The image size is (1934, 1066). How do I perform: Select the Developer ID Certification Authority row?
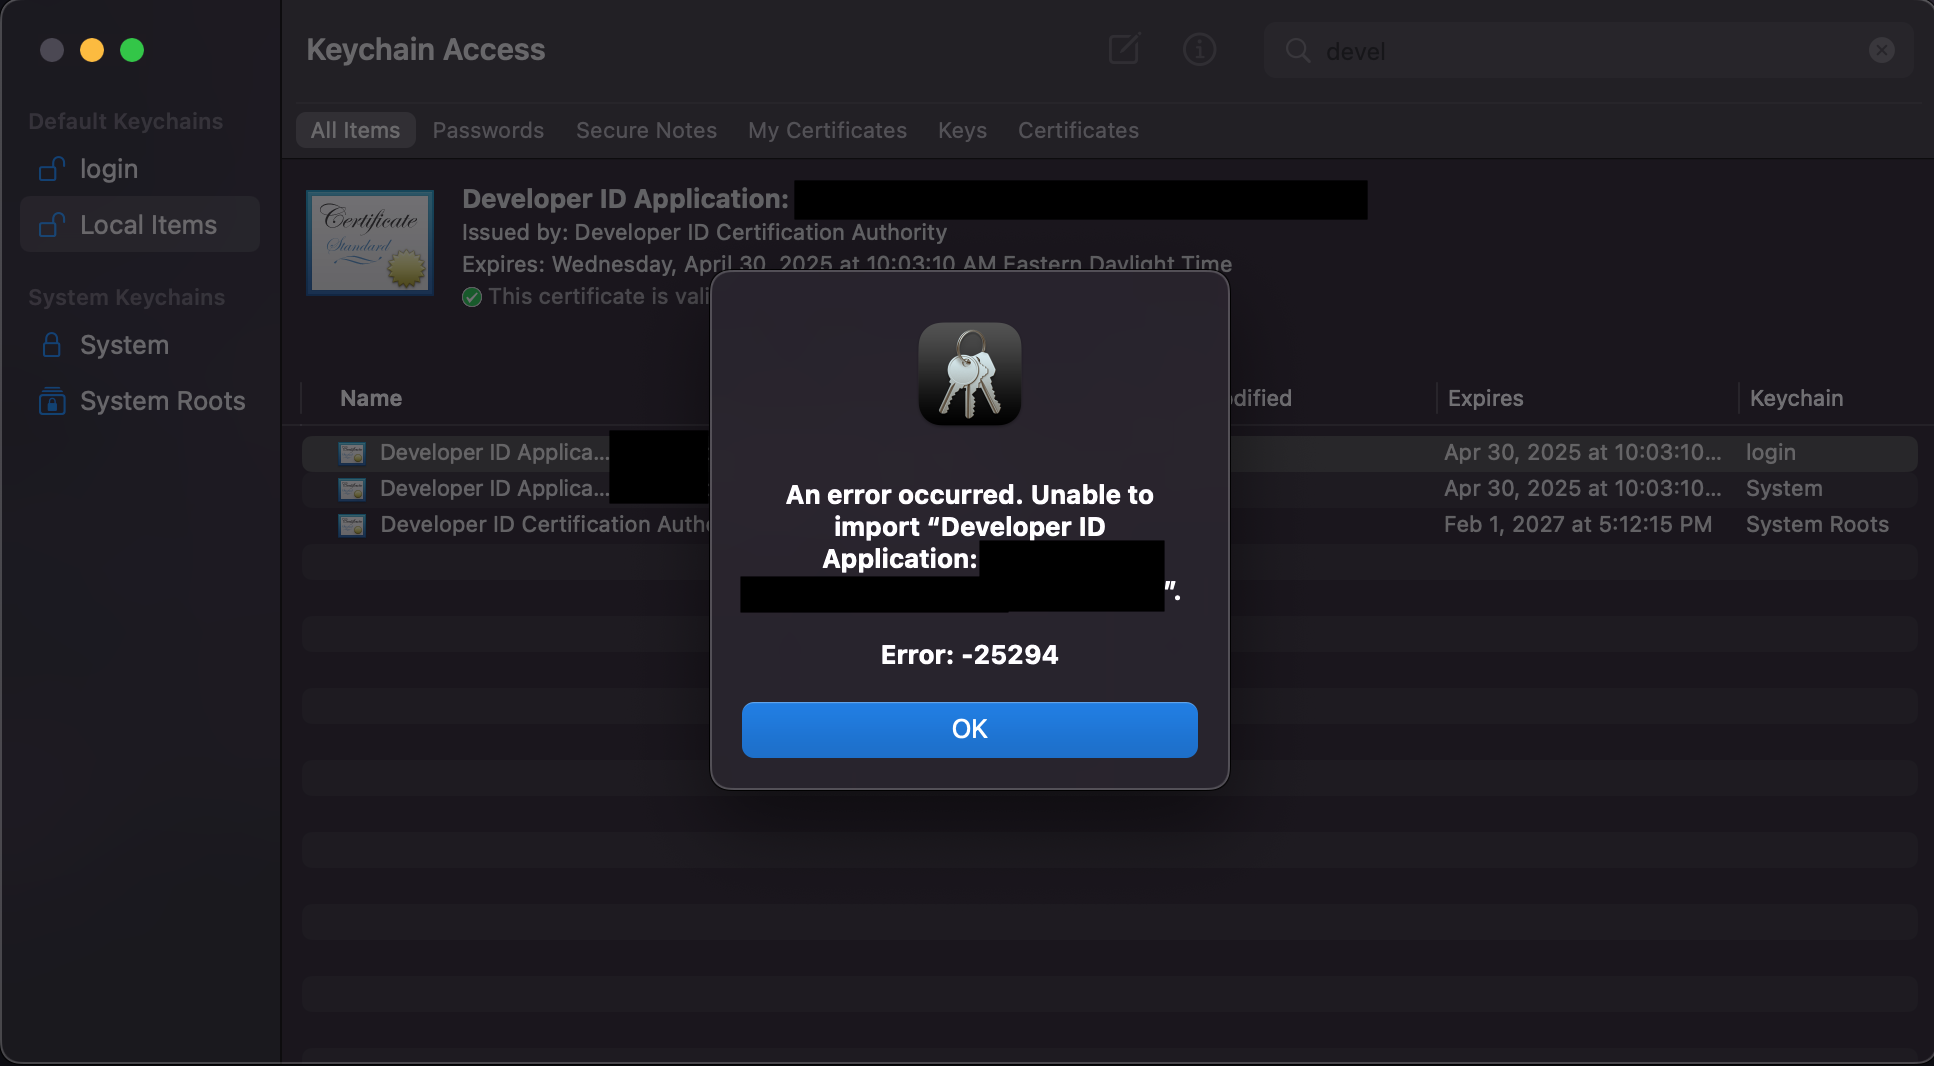click(x=1109, y=525)
